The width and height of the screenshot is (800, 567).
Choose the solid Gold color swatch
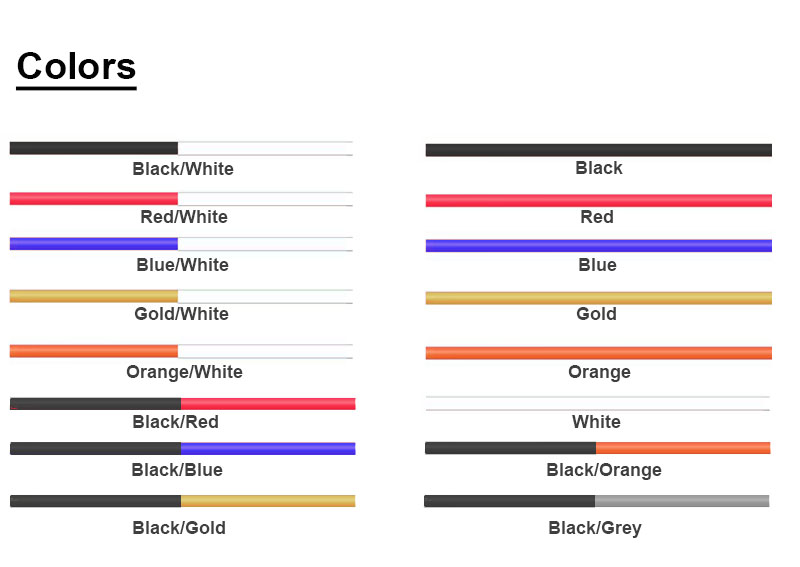[598, 297]
